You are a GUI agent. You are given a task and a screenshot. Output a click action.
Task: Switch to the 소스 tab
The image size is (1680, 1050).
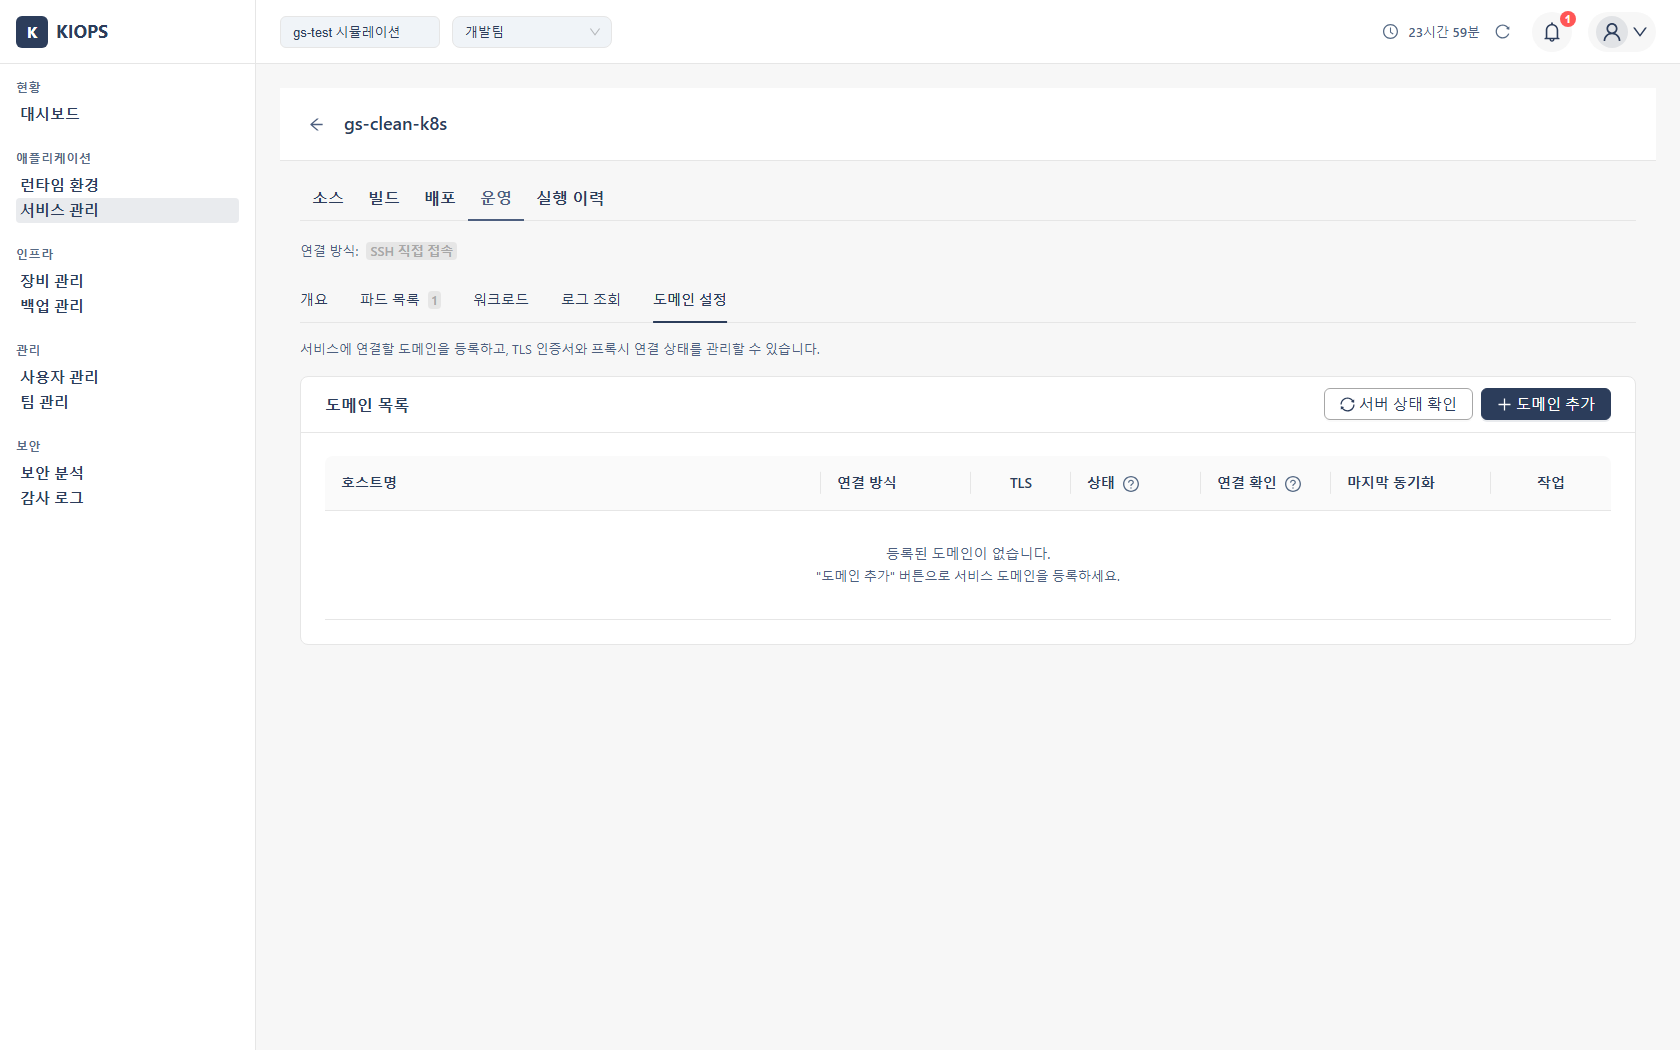coord(328,198)
